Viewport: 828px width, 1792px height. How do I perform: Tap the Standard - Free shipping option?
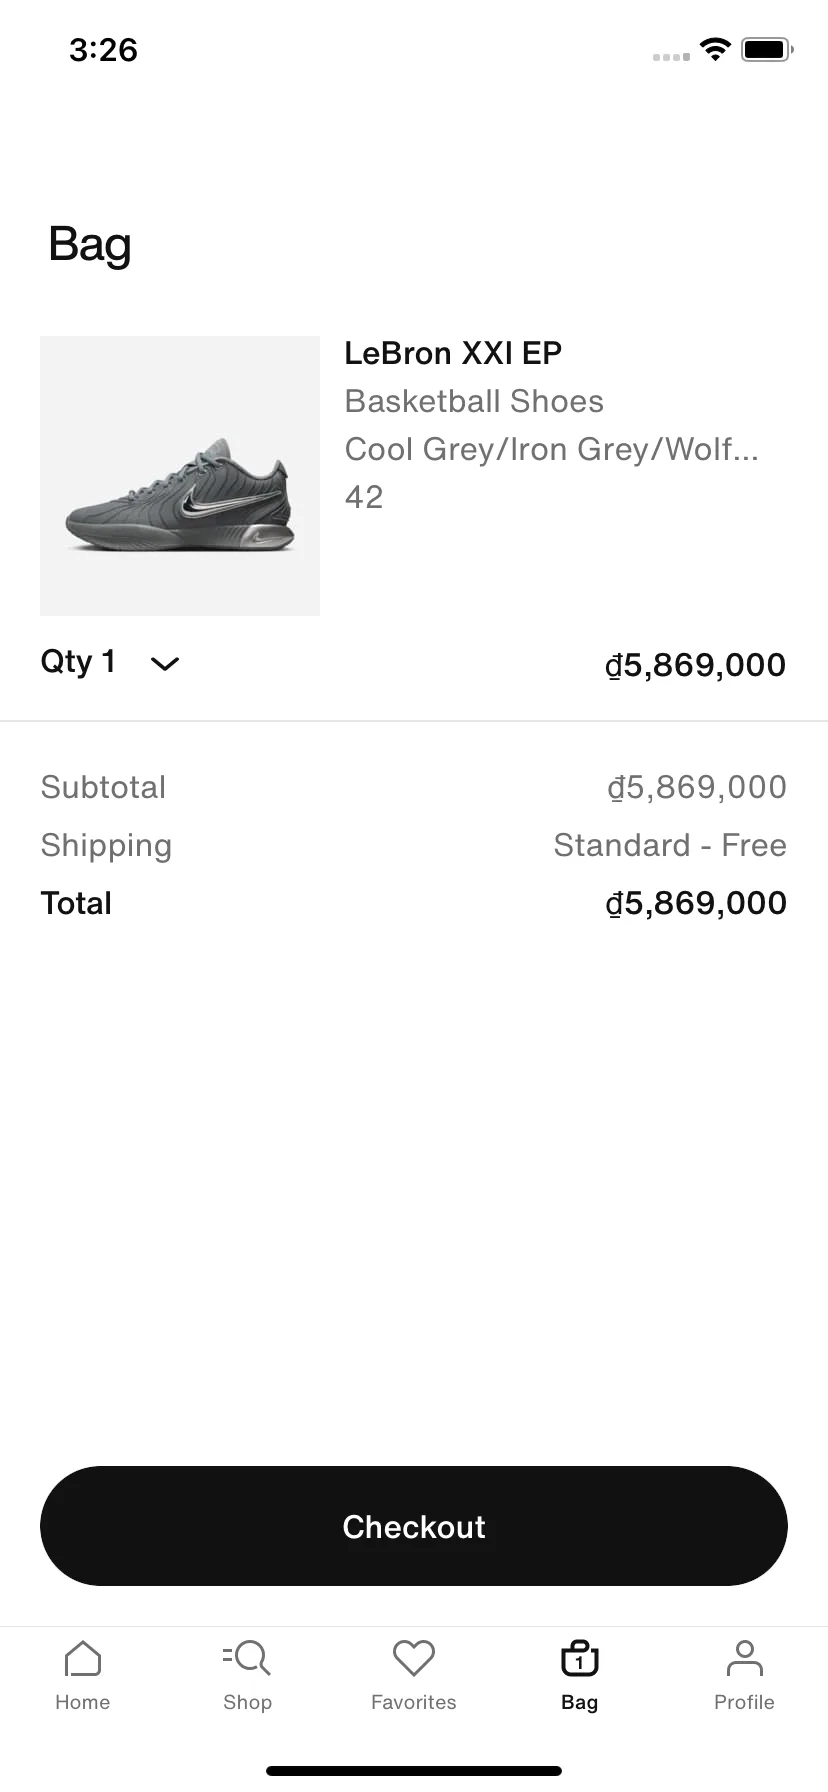[x=670, y=845]
